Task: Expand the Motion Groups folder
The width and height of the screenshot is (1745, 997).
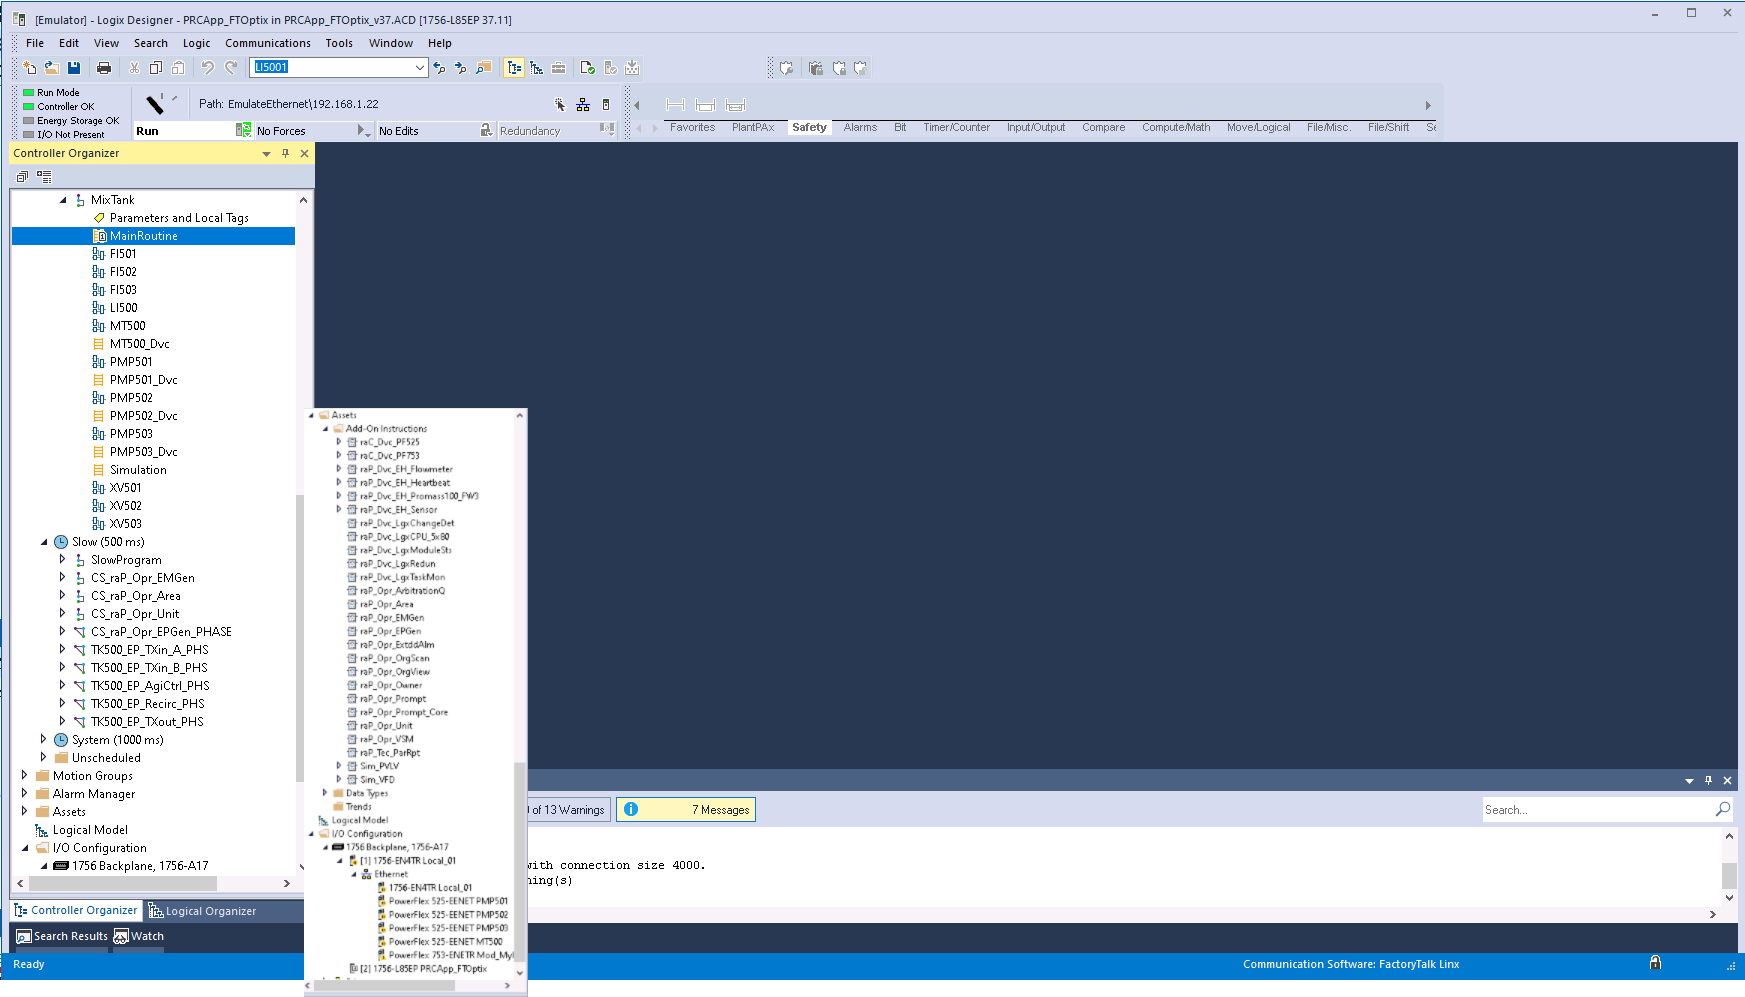Action: pyautogui.click(x=24, y=776)
